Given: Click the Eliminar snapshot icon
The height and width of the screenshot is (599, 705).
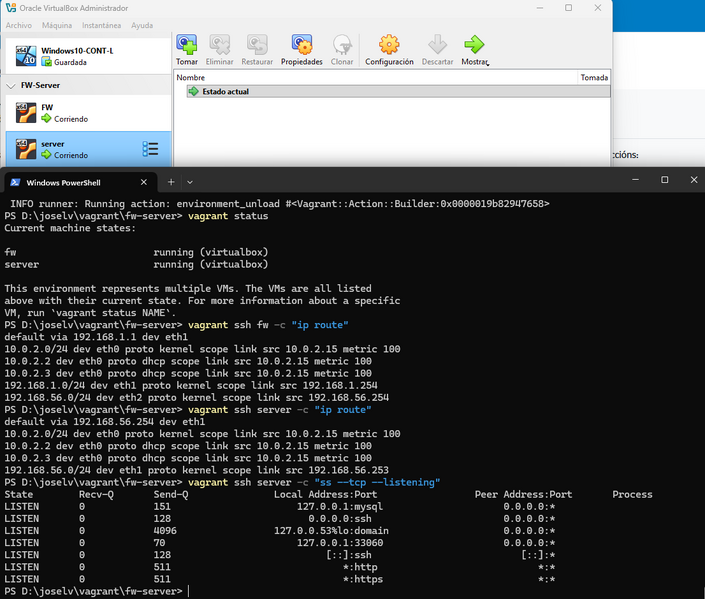Looking at the screenshot, I should click(x=219, y=45).
